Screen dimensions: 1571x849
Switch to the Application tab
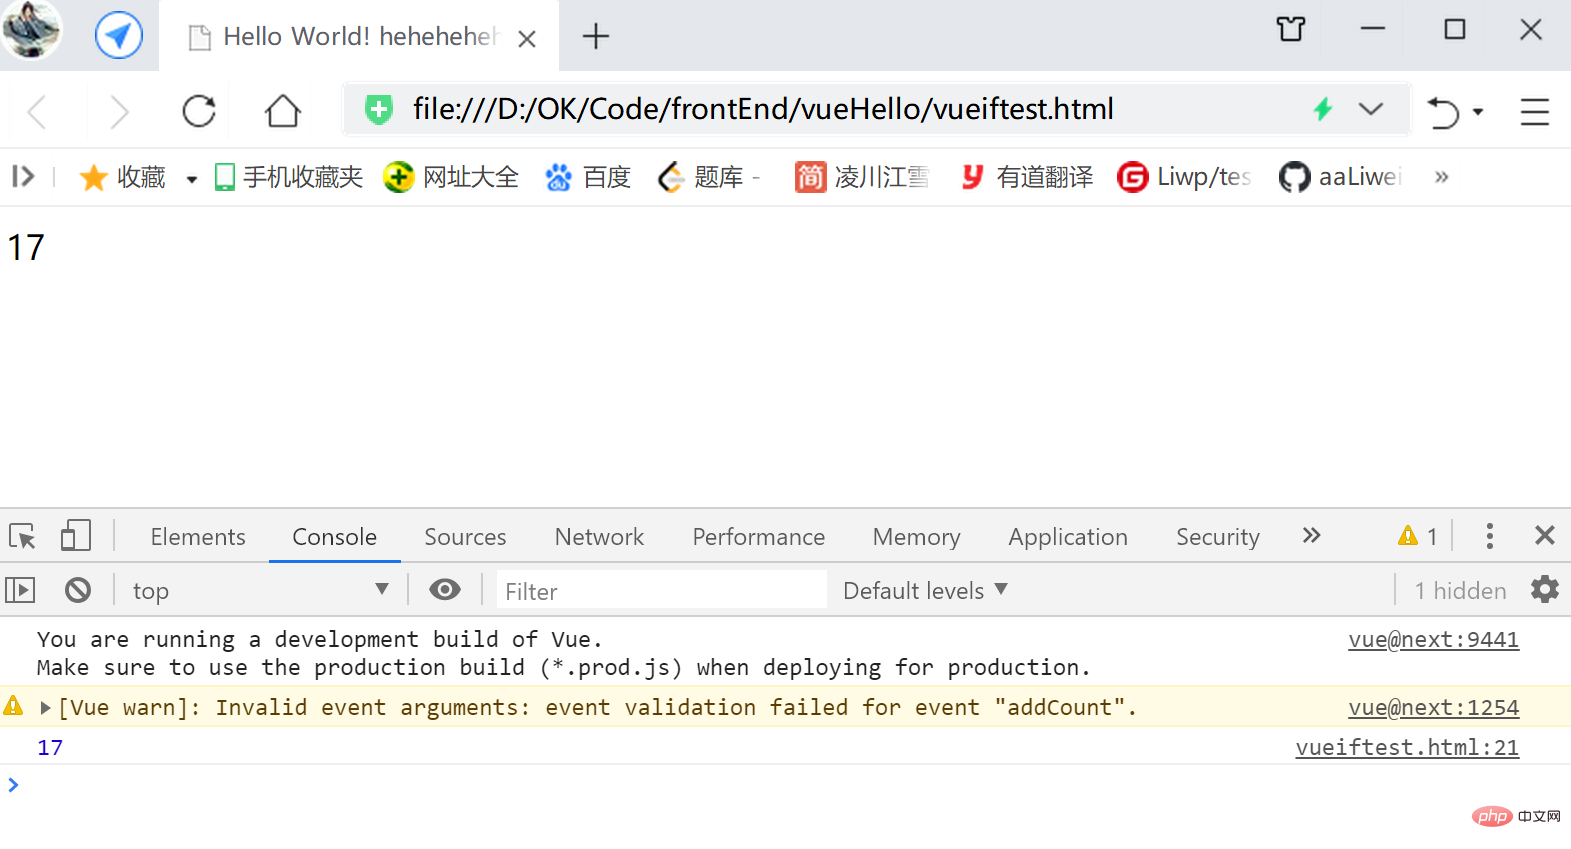tap(1068, 537)
